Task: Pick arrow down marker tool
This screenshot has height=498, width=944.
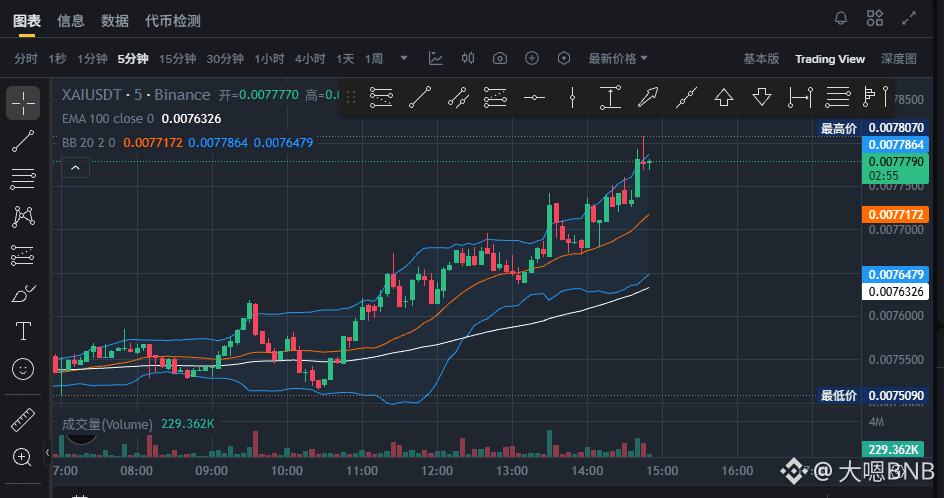Action: [762, 97]
